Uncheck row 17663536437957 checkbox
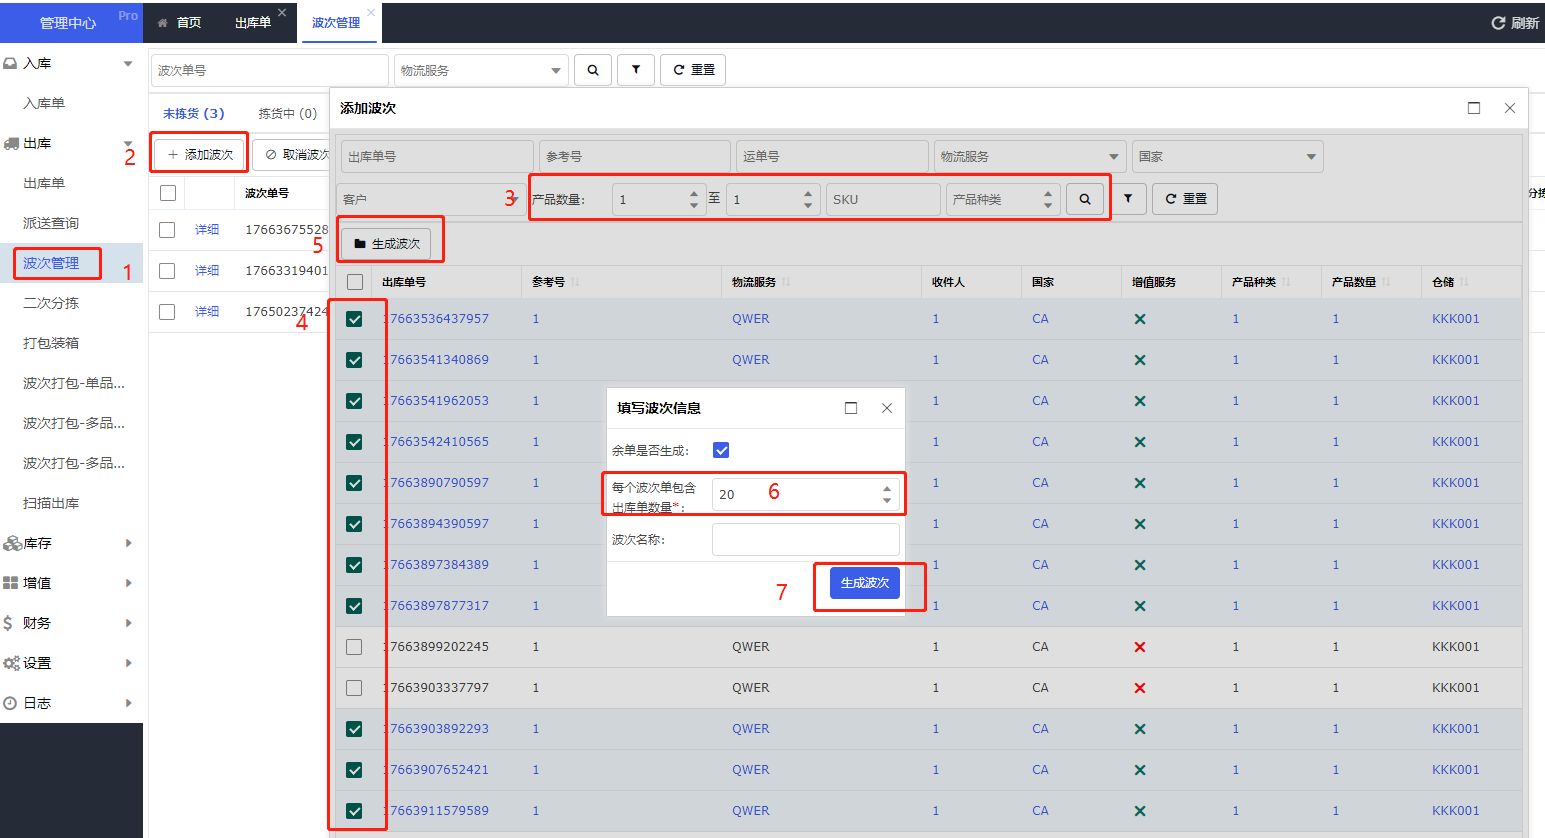1545x838 pixels. click(x=354, y=319)
